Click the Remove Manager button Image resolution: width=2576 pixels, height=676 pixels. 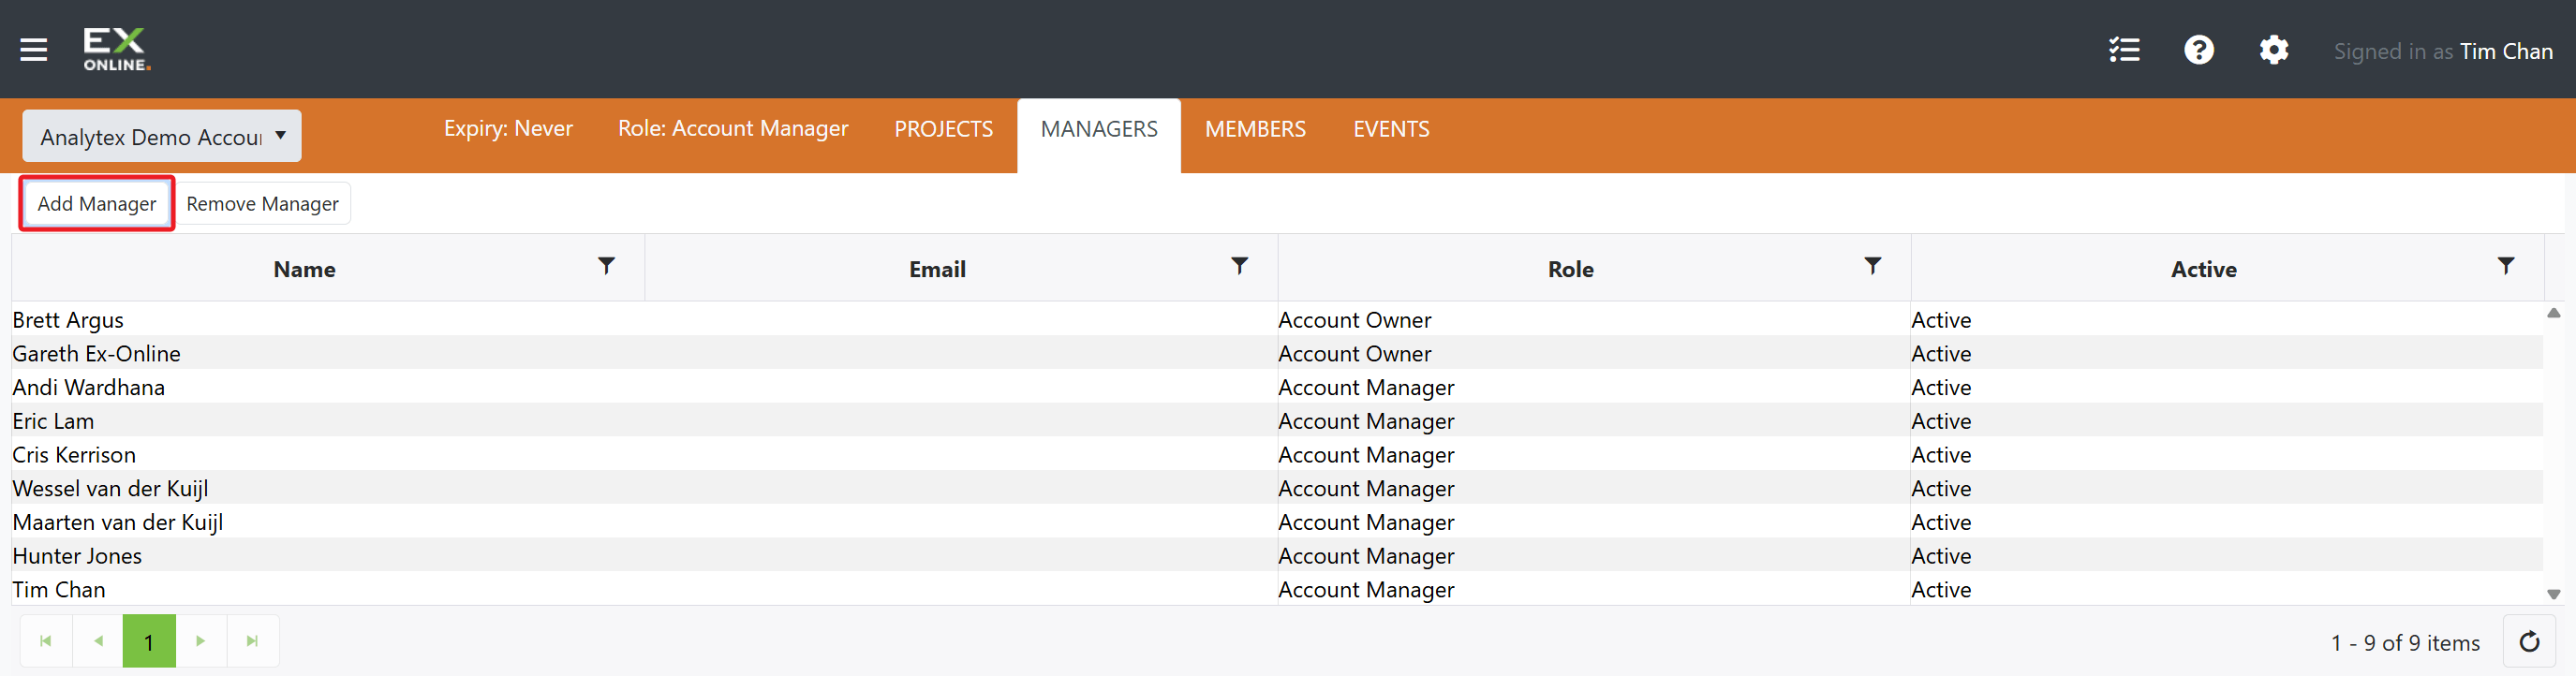pyautogui.click(x=262, y=204)
